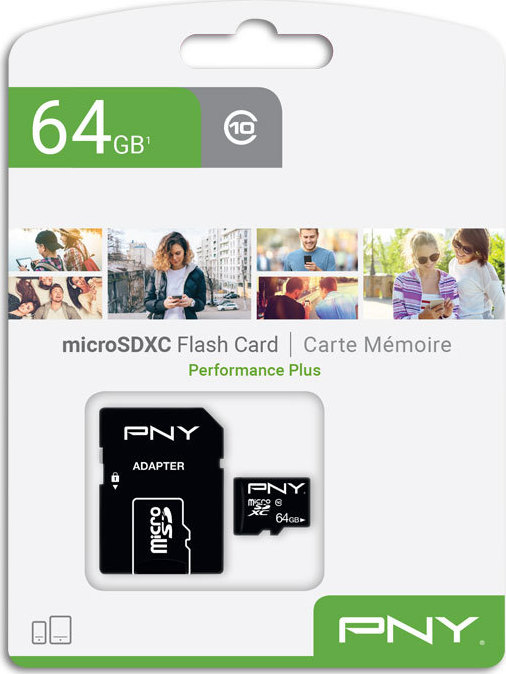Click the hanging hole at package top

click(256, 48)
